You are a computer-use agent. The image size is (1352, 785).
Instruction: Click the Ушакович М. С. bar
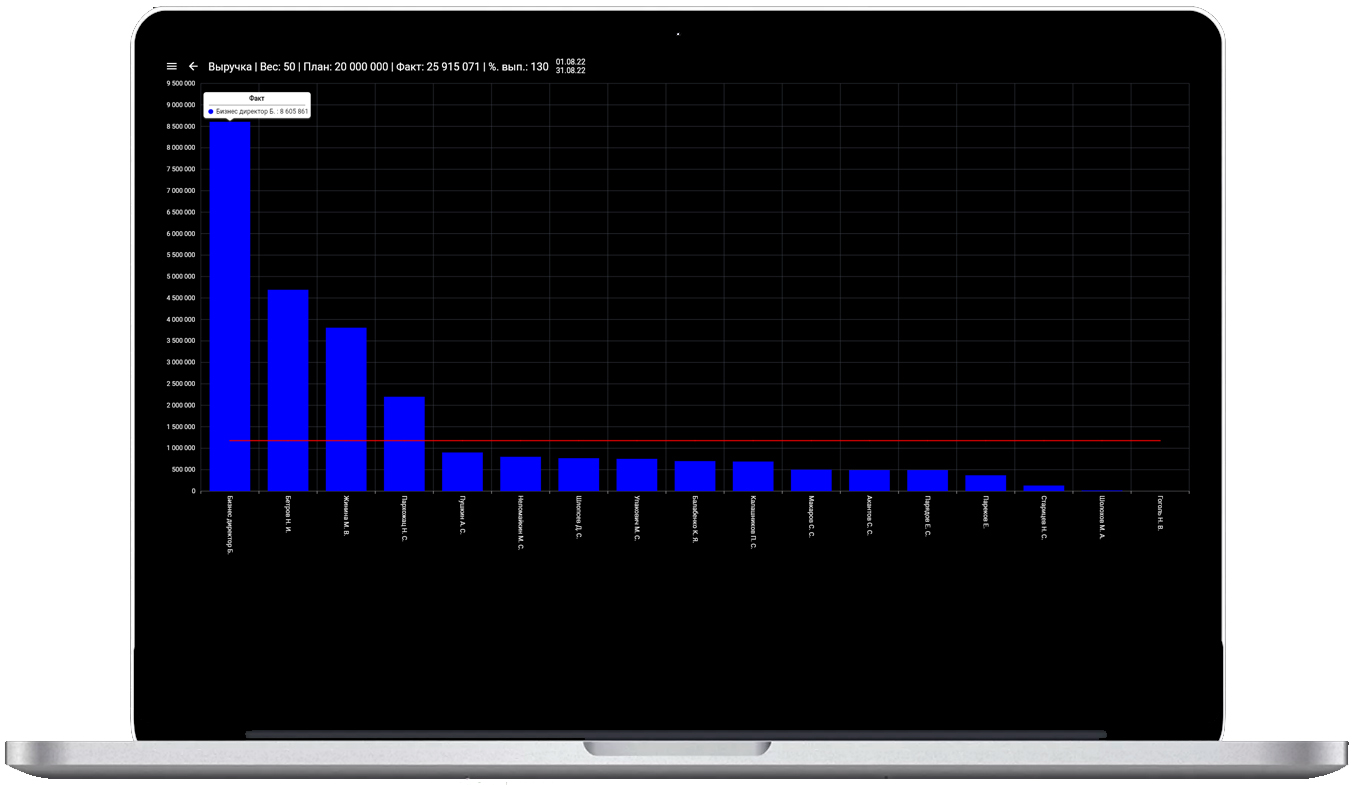pos(636,475)
